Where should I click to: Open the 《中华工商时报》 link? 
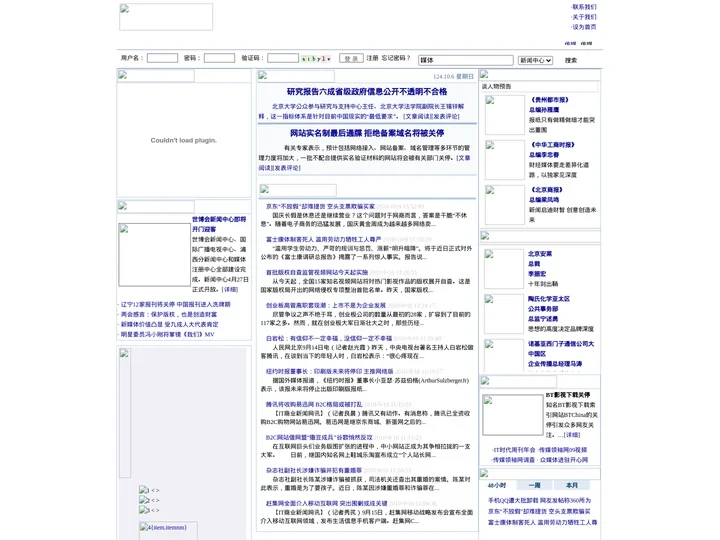[552, 145]
